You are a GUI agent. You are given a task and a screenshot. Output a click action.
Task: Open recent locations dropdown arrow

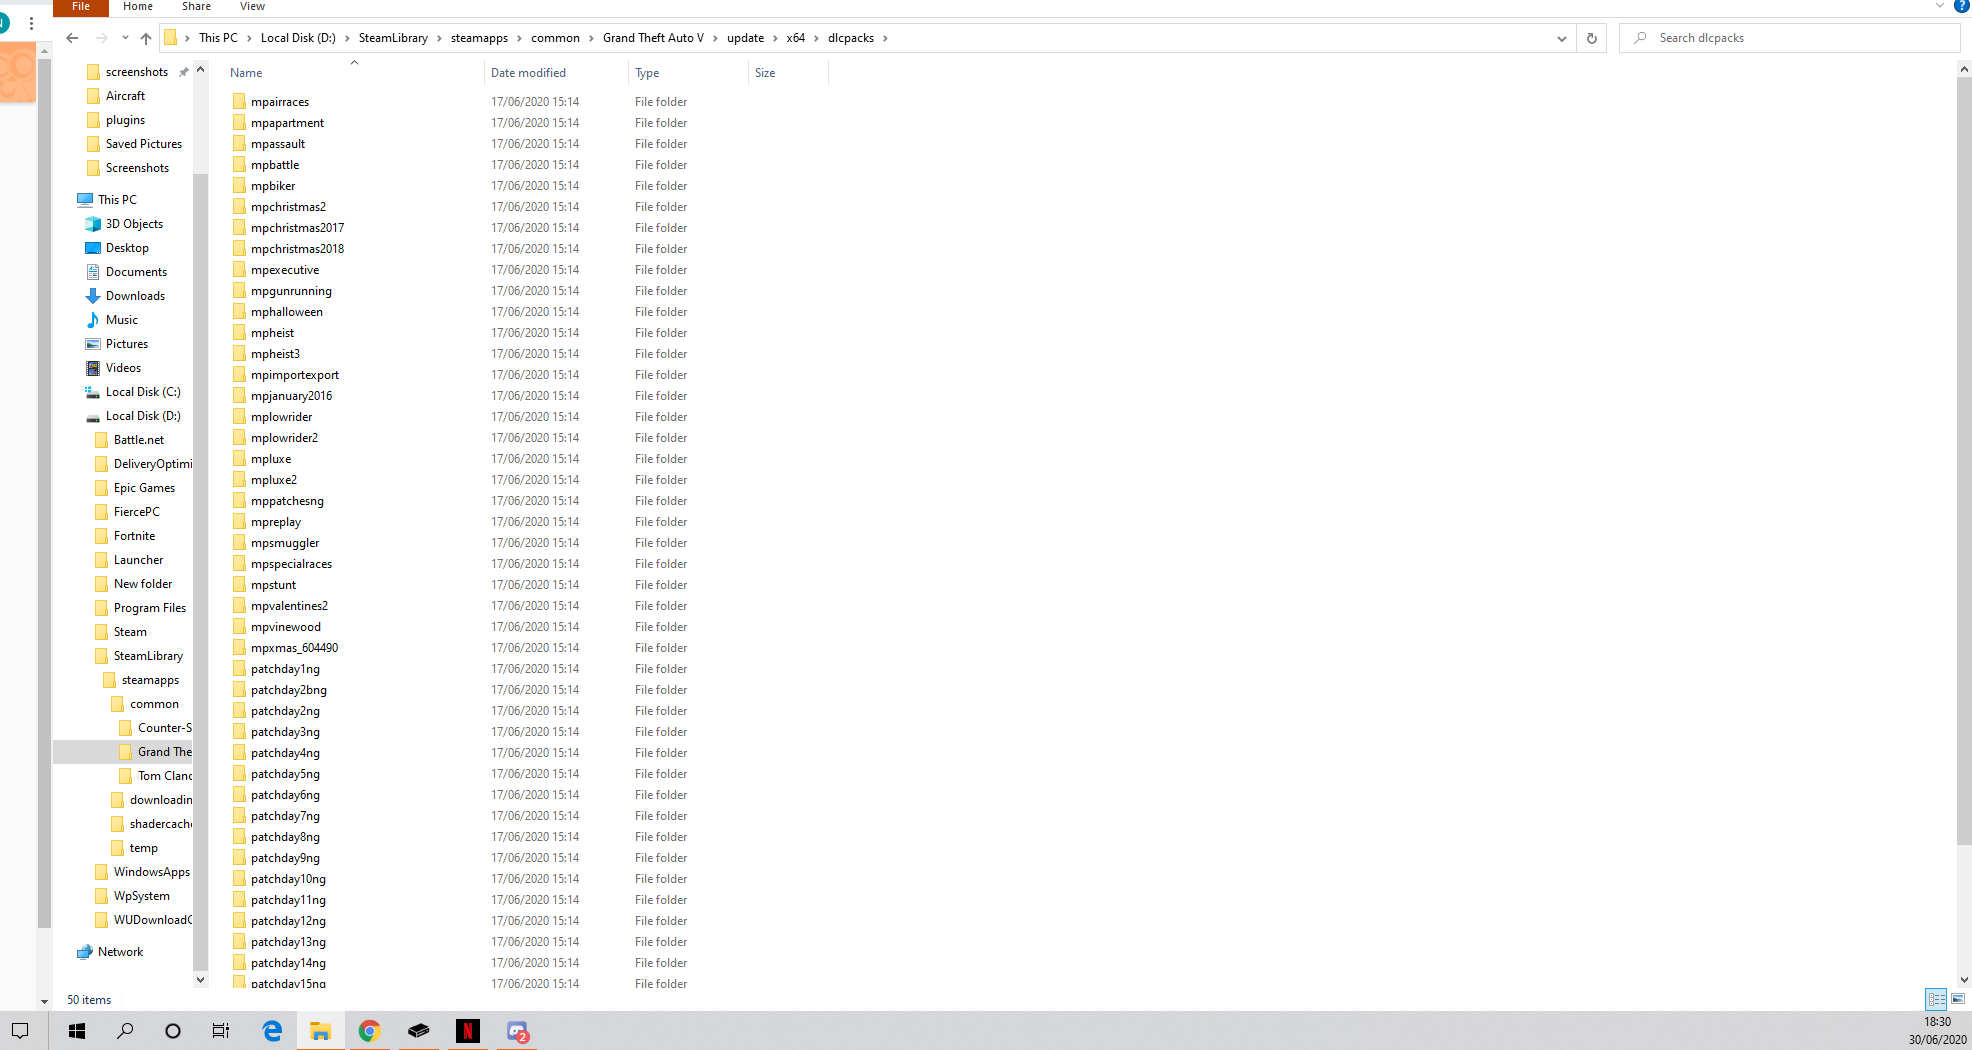[x=125, y=38]
